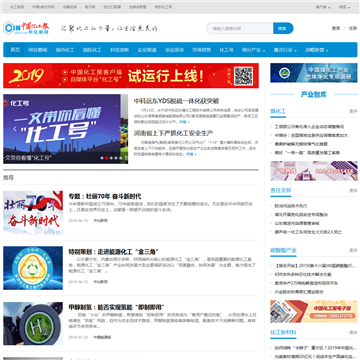The image size is (360, 360).
Task: Open headline 中科远东YDS脱硫一体化获突破
Action: pos(176,101)
